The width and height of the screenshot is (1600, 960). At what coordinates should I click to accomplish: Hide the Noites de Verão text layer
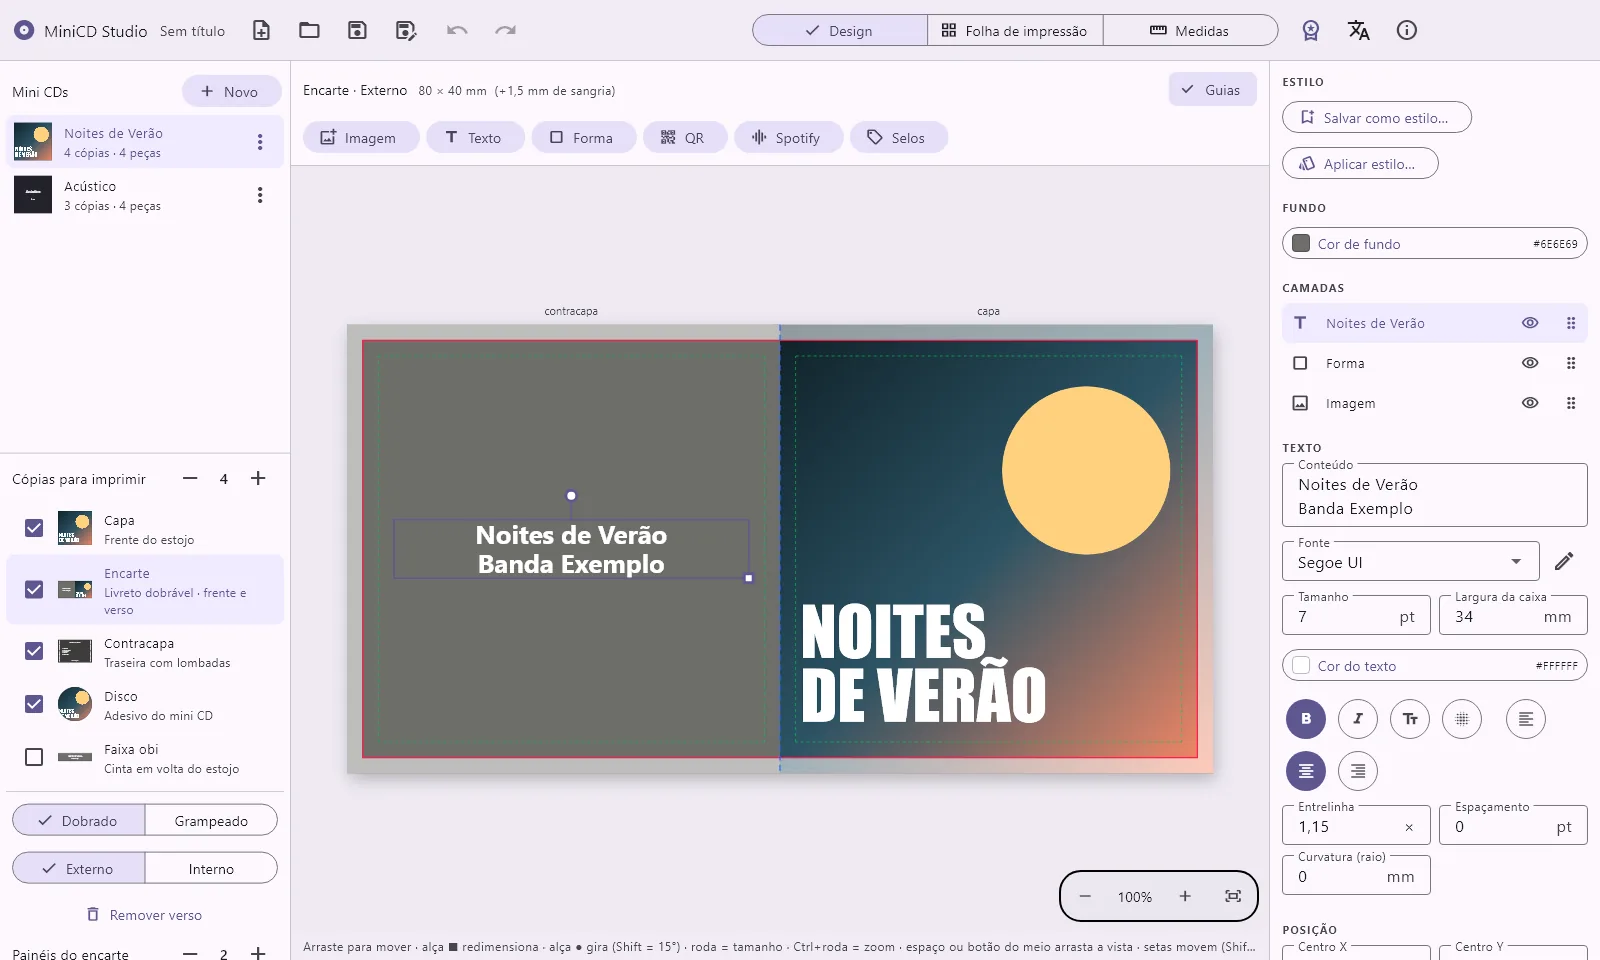point(1530,323)
